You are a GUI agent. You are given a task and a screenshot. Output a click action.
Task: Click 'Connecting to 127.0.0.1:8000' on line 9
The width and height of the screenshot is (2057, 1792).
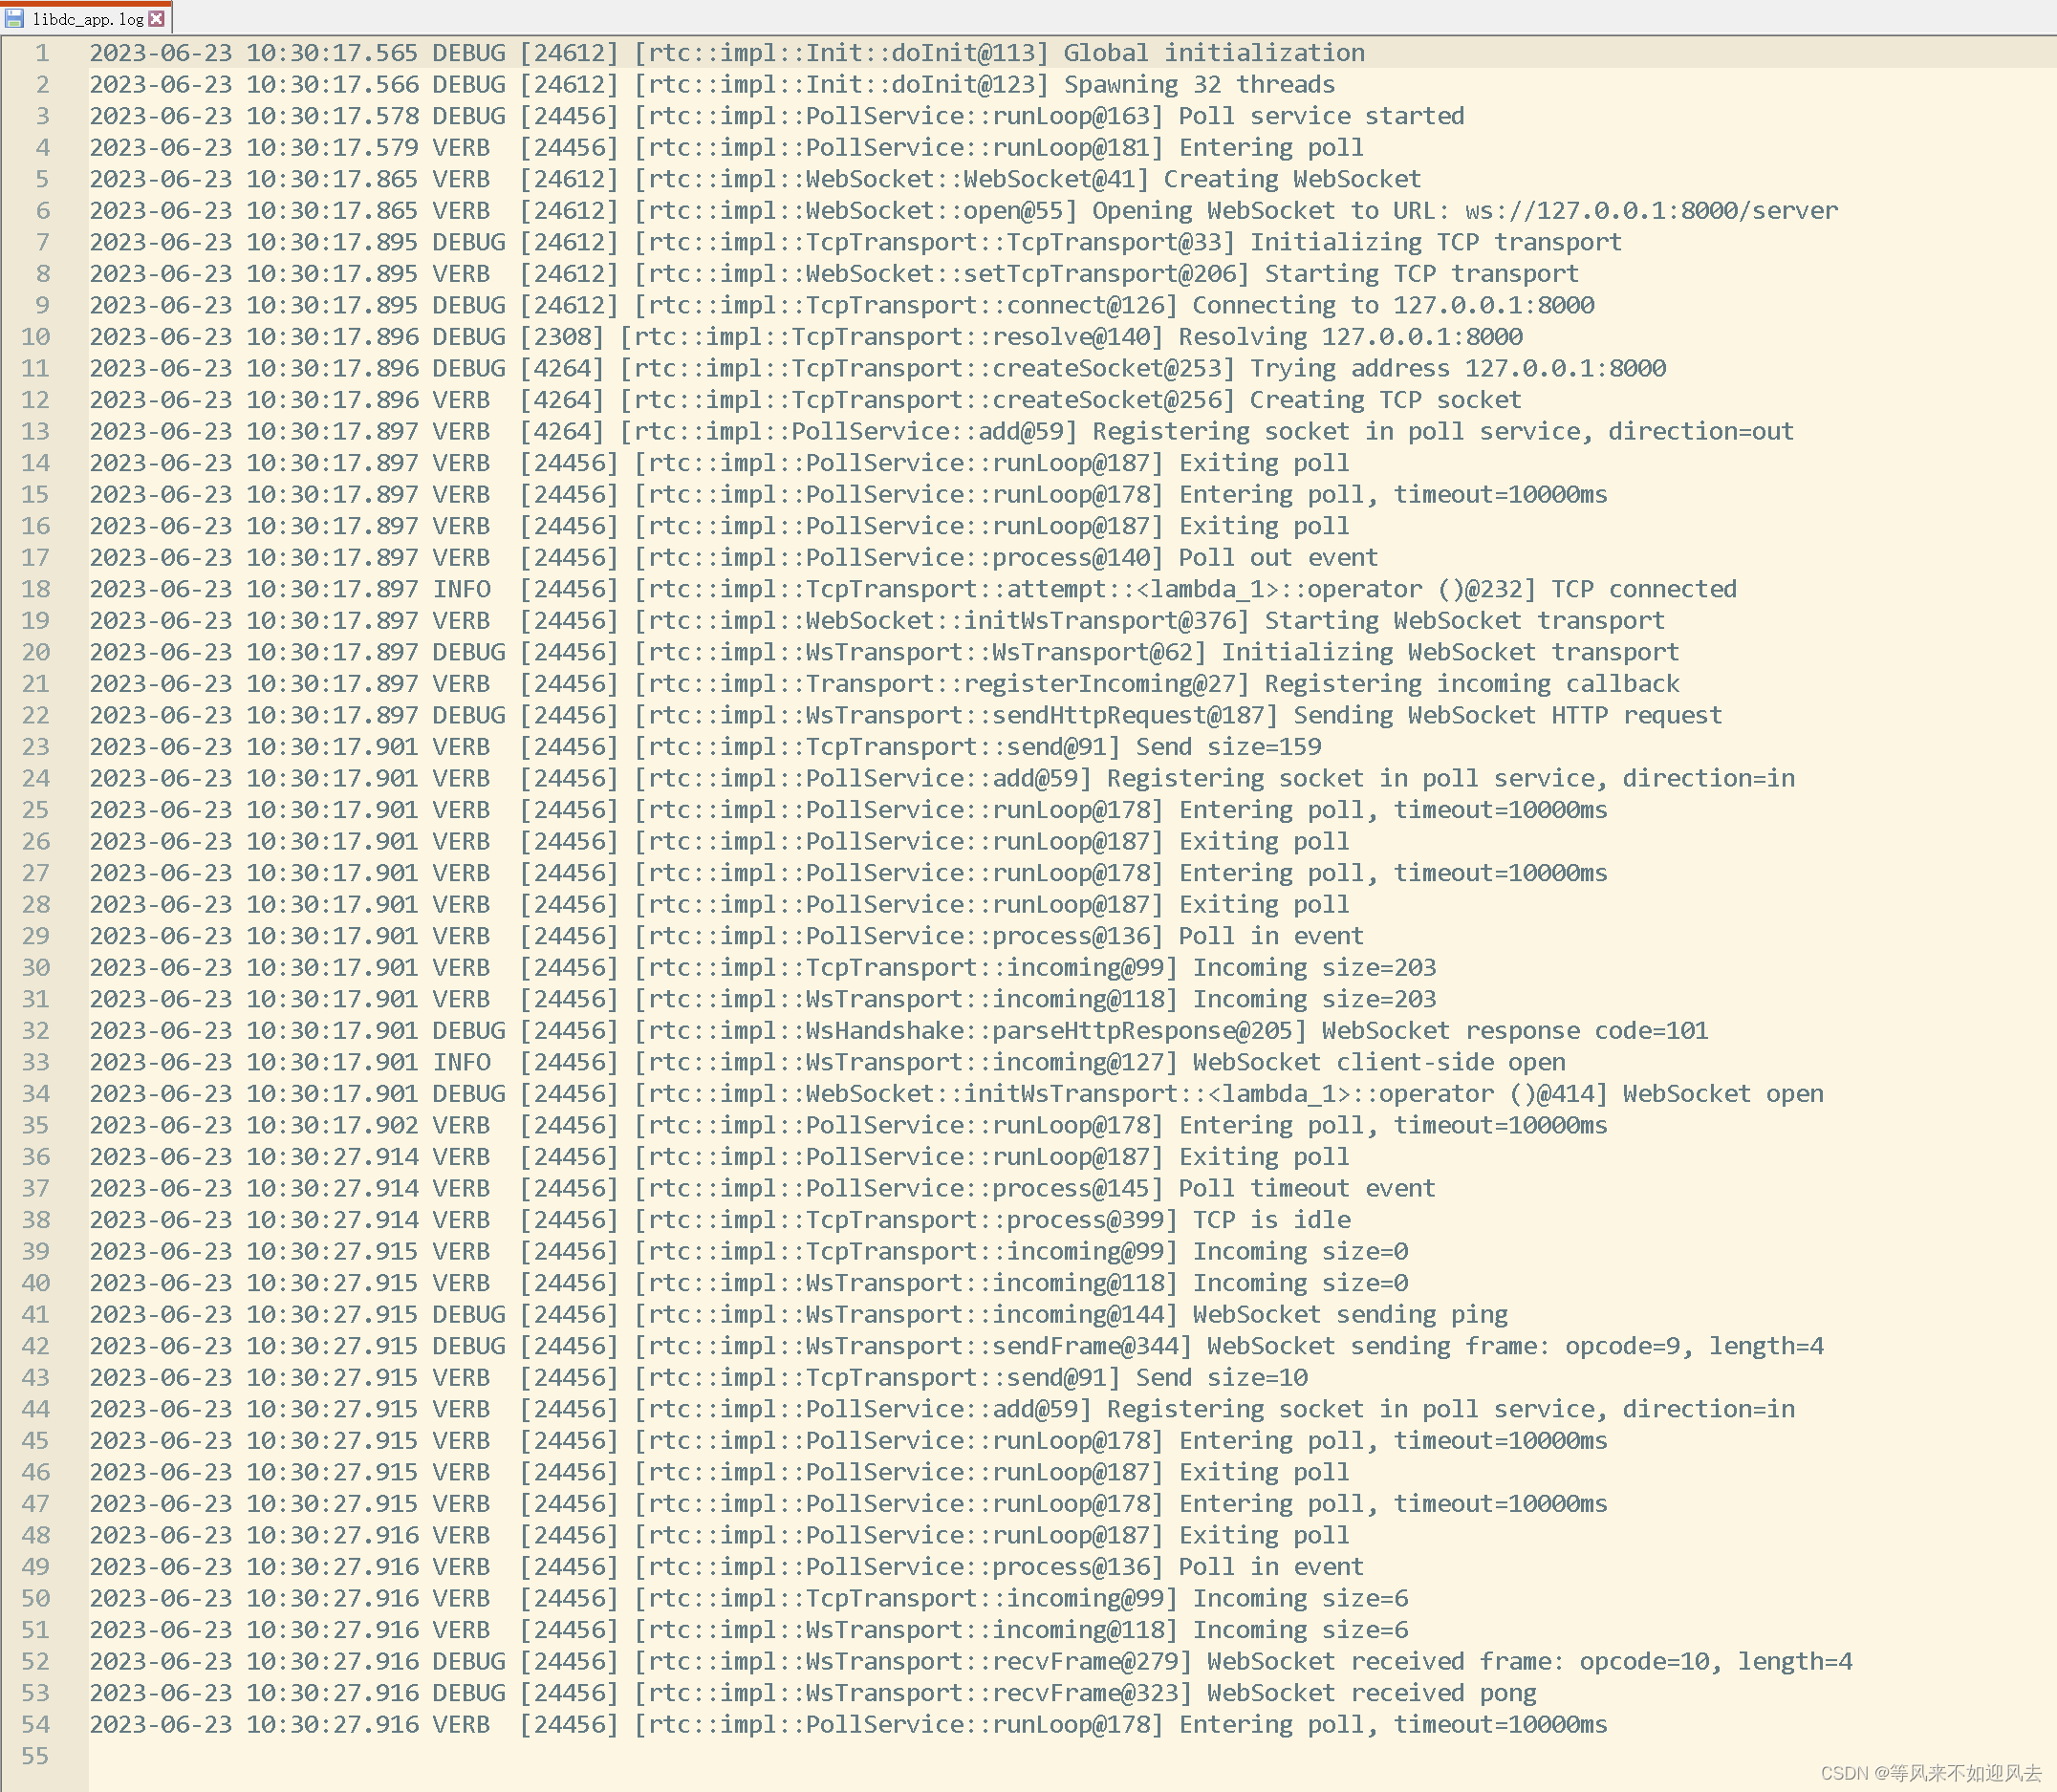1393,305
